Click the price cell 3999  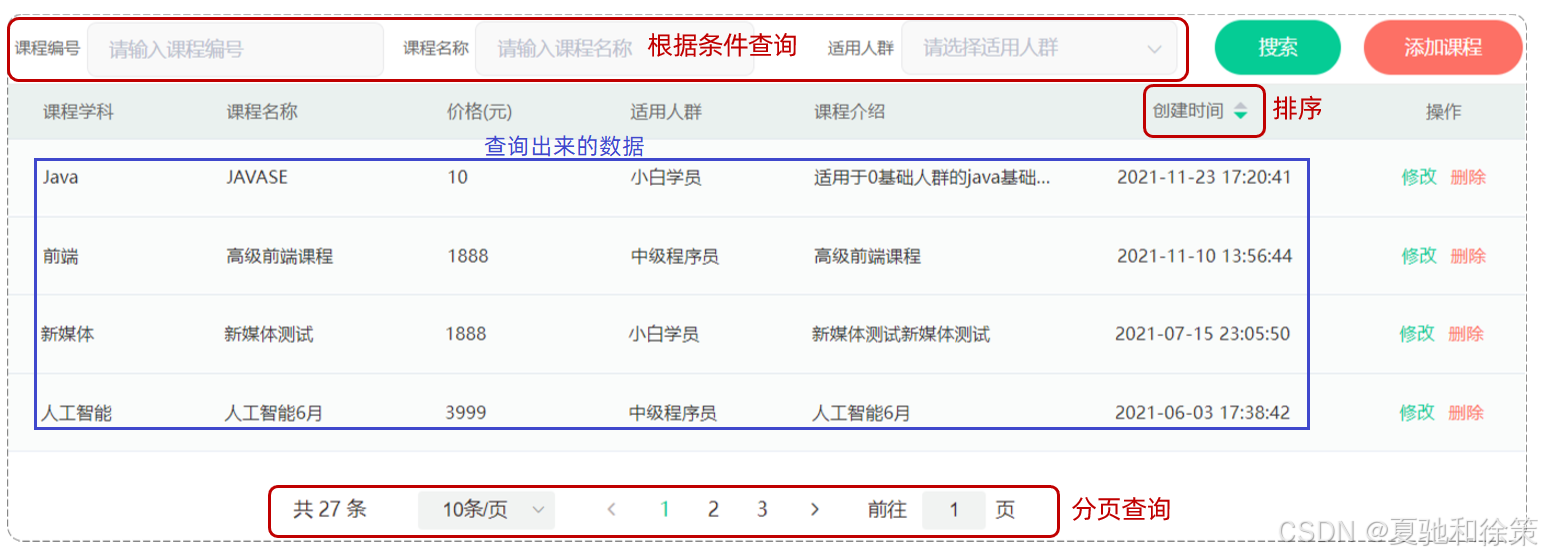[466, 412]
